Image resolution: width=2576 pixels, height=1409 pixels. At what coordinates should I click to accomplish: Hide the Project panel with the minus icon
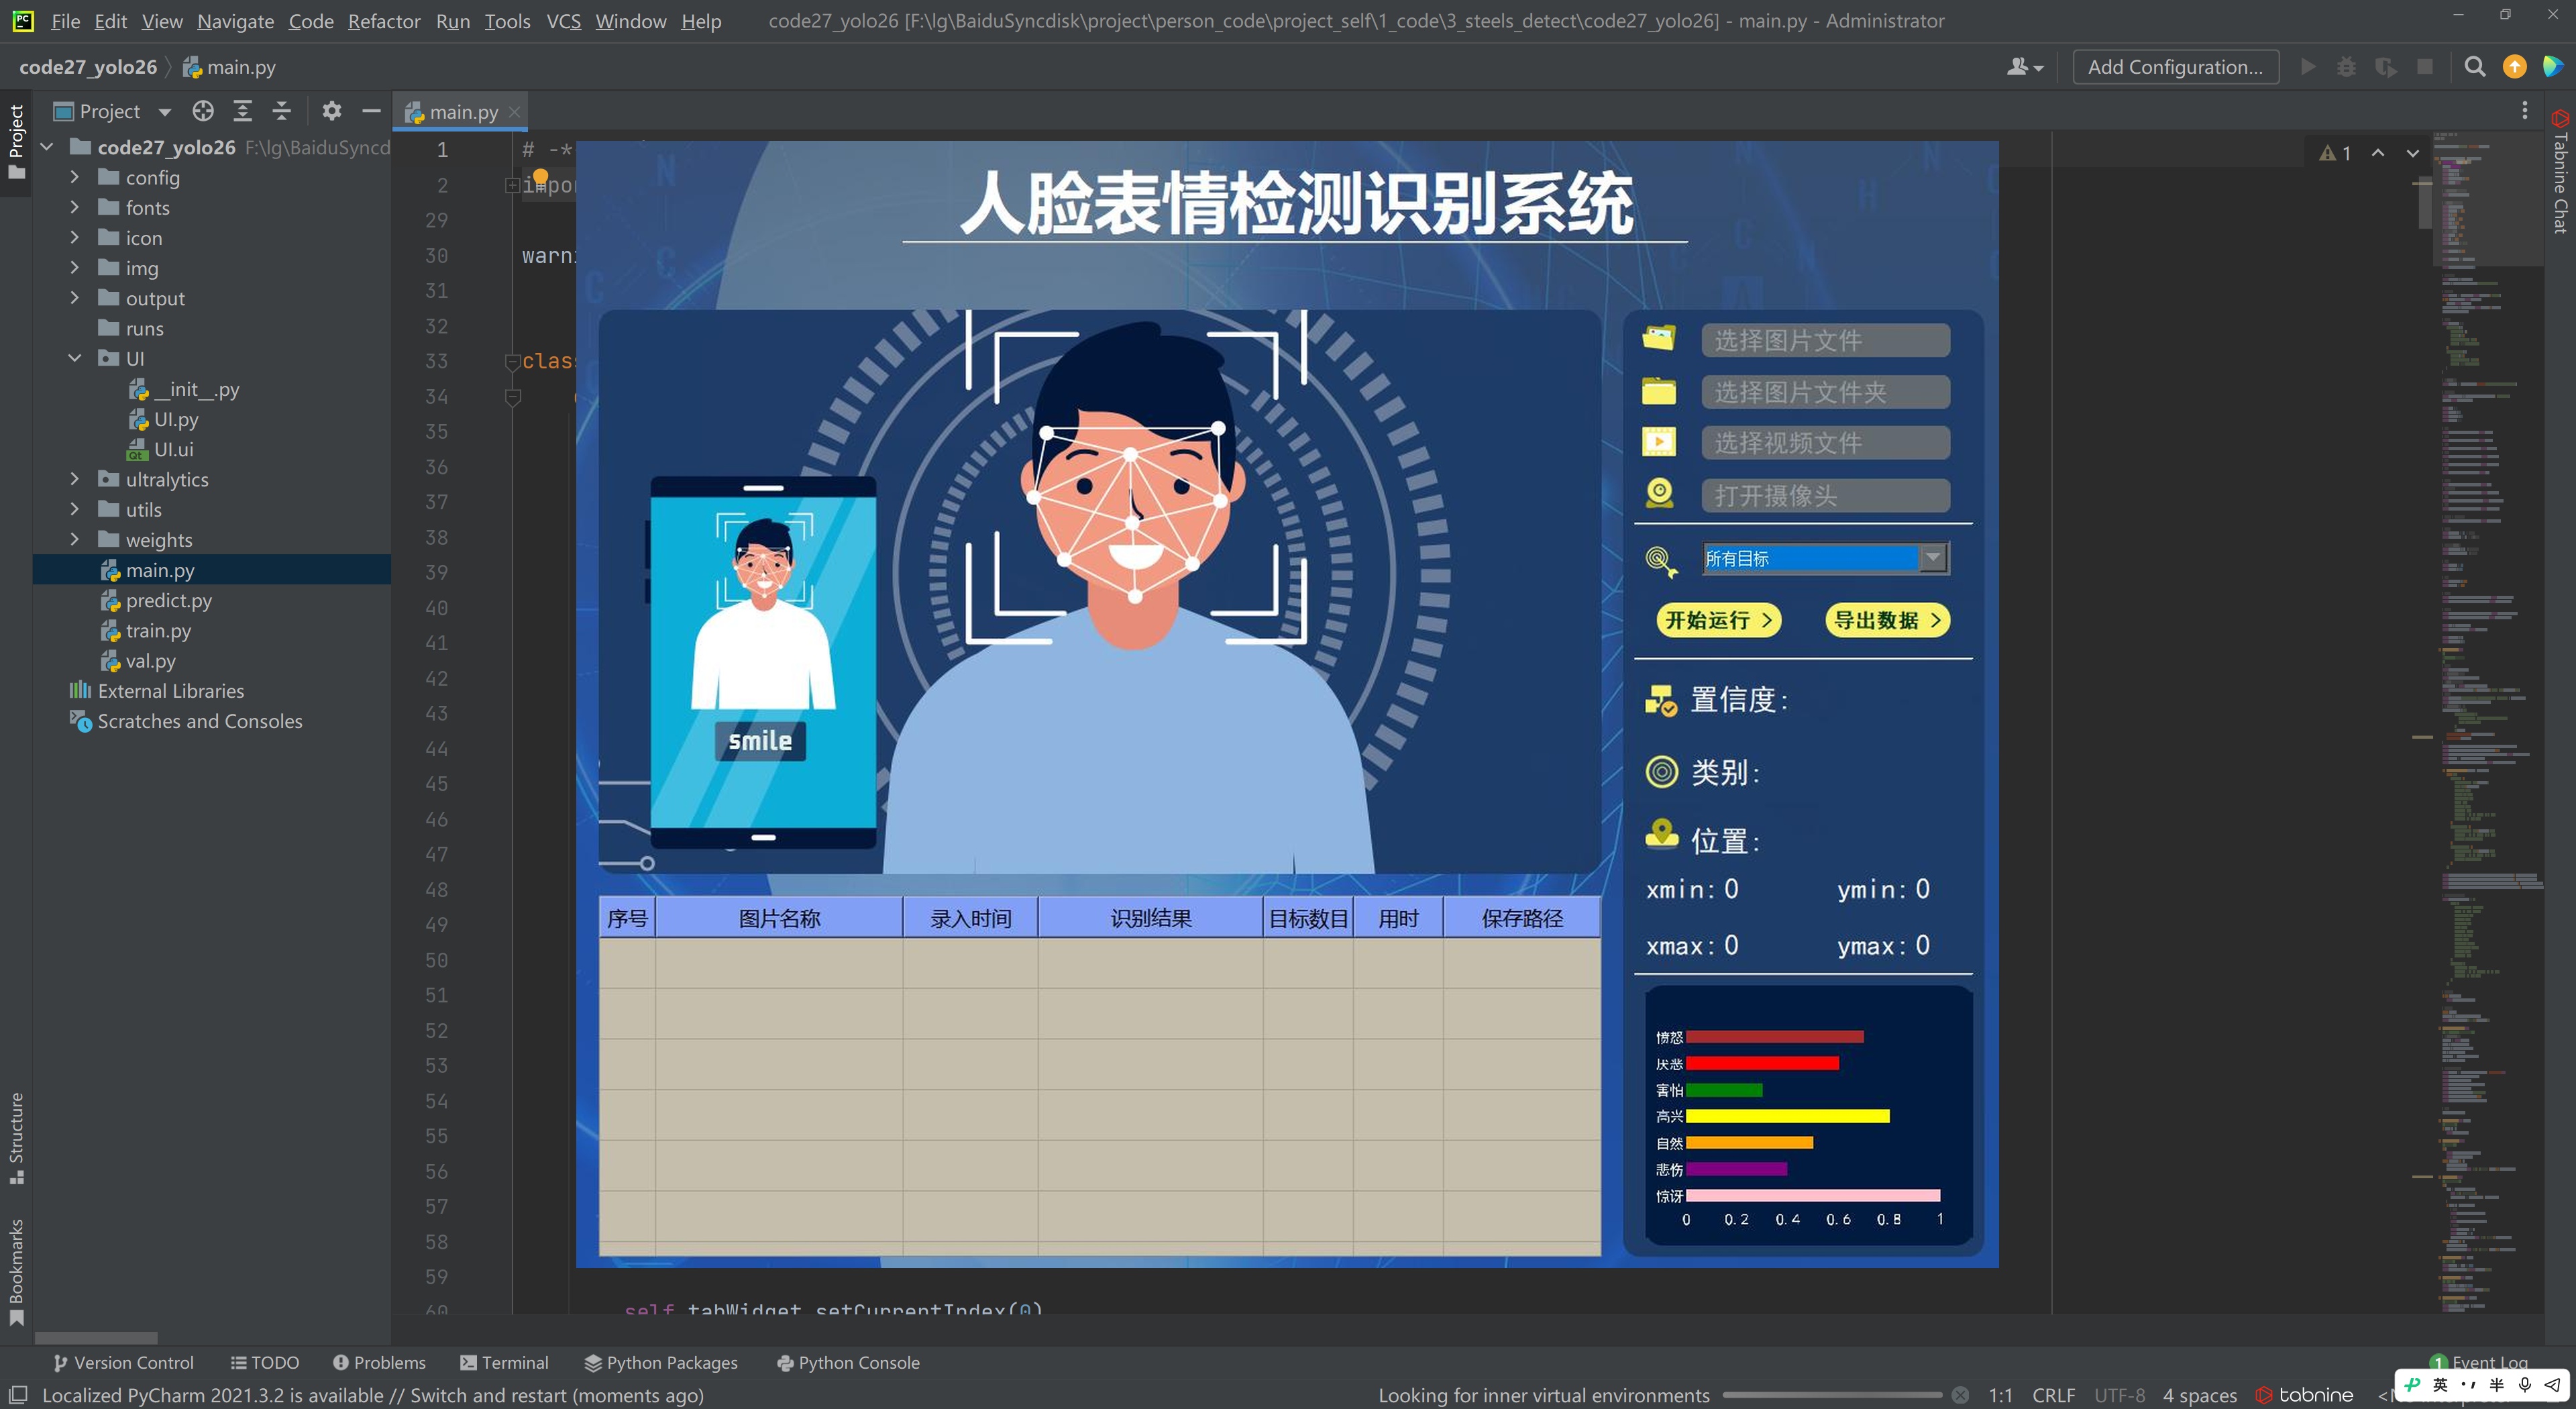click(371, 111)
